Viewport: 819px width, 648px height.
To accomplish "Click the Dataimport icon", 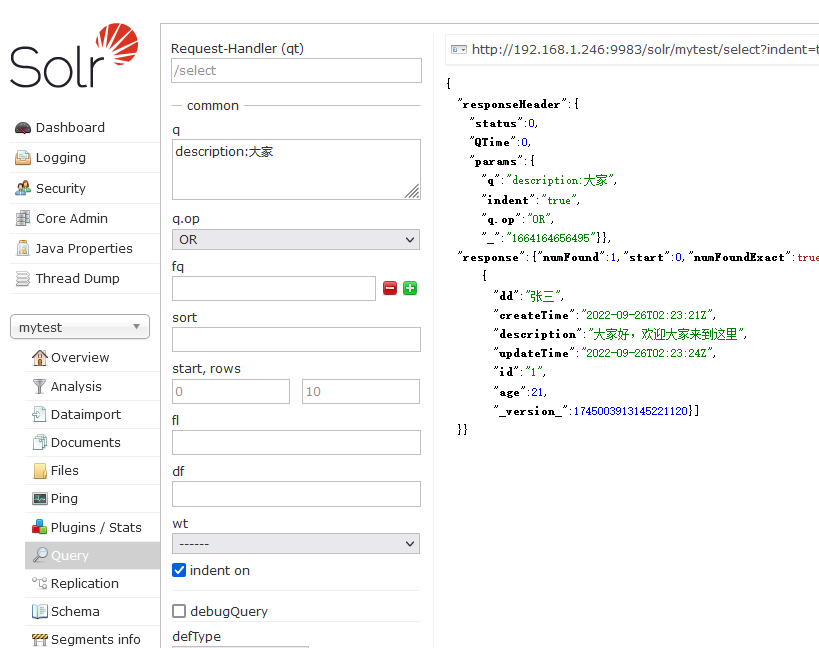I will click(39, 415).
